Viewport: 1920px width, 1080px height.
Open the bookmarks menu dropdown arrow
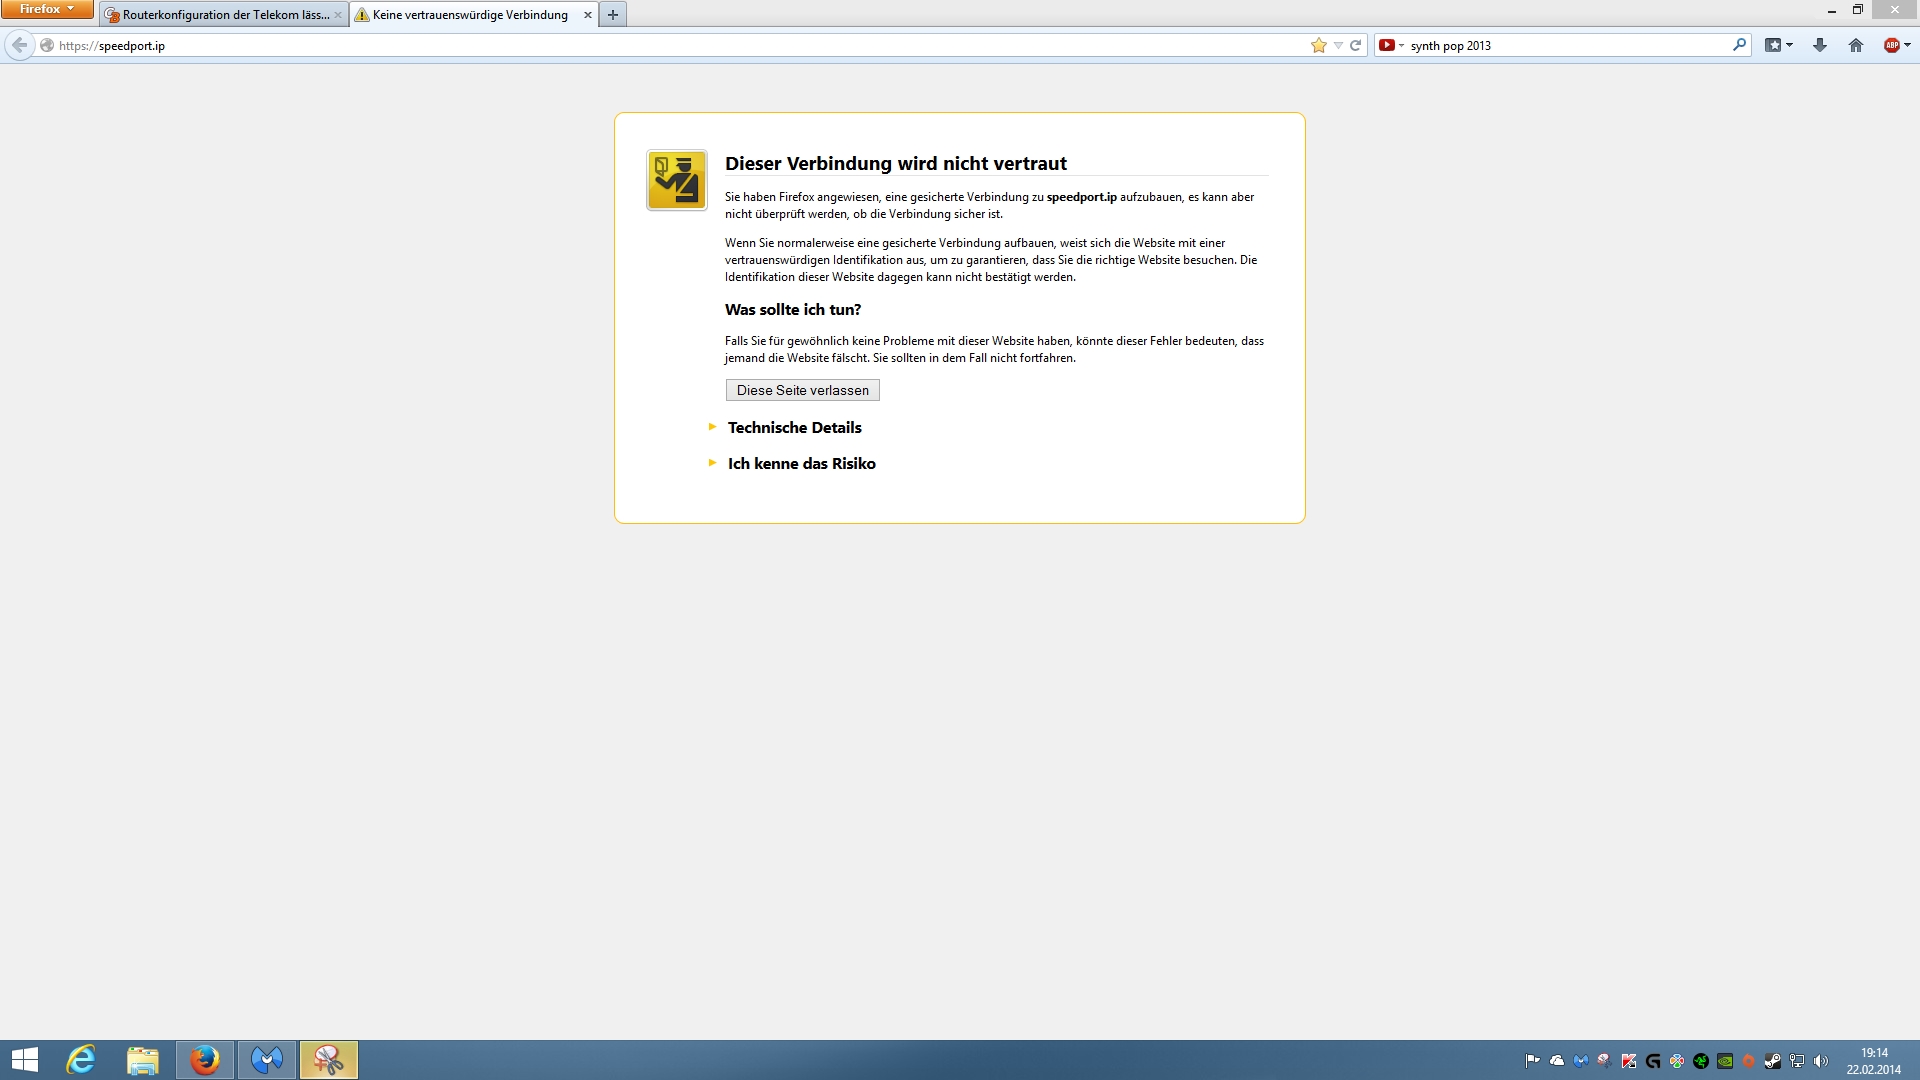(1789, 45)
